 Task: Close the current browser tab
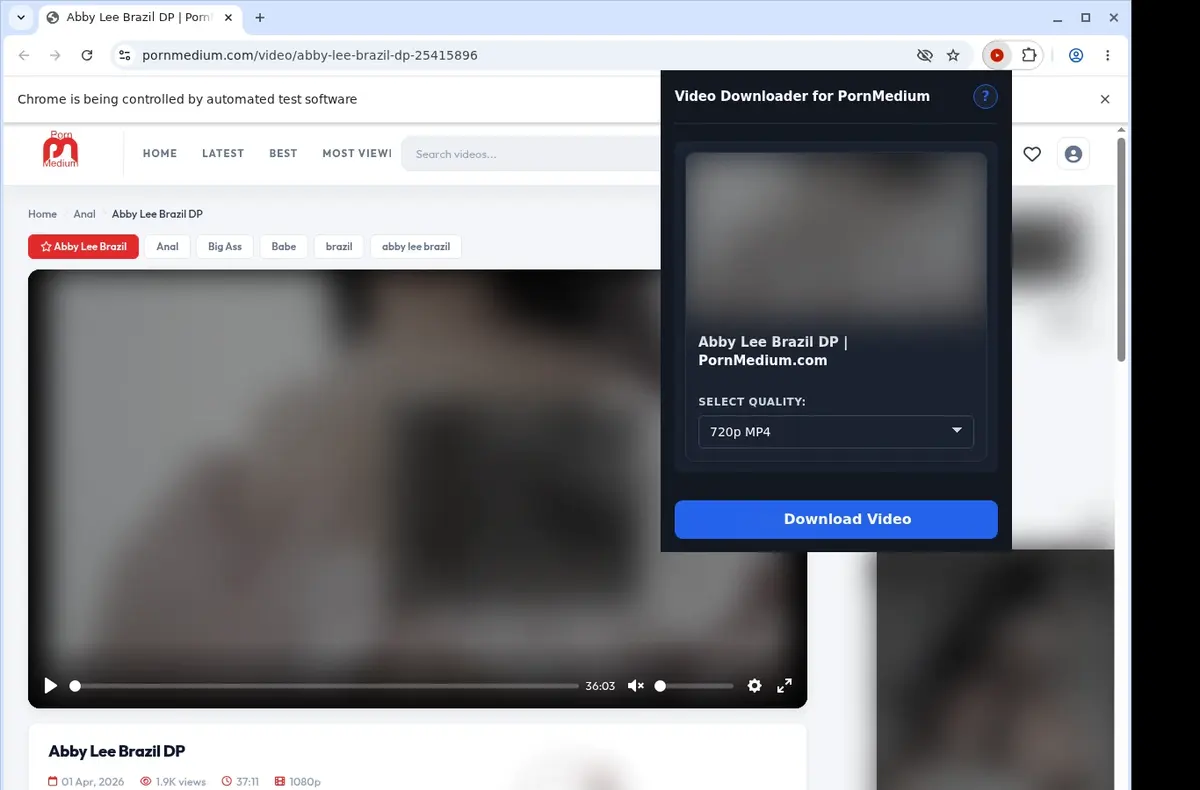coord(229,18)
